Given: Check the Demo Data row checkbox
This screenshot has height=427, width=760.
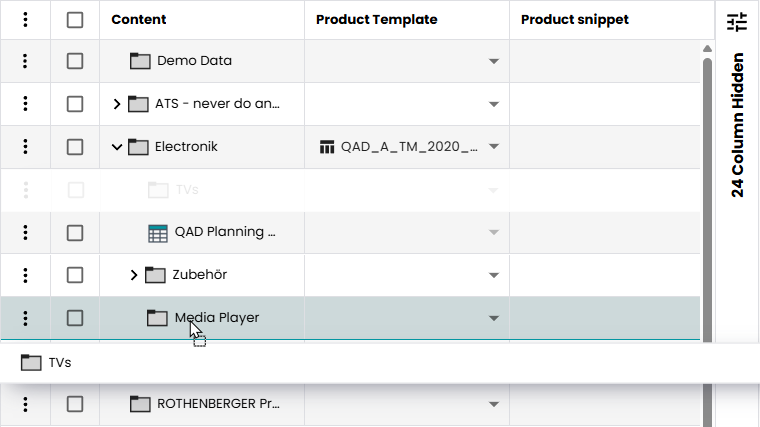Looking at the screenshot, I should click(75, 61).
